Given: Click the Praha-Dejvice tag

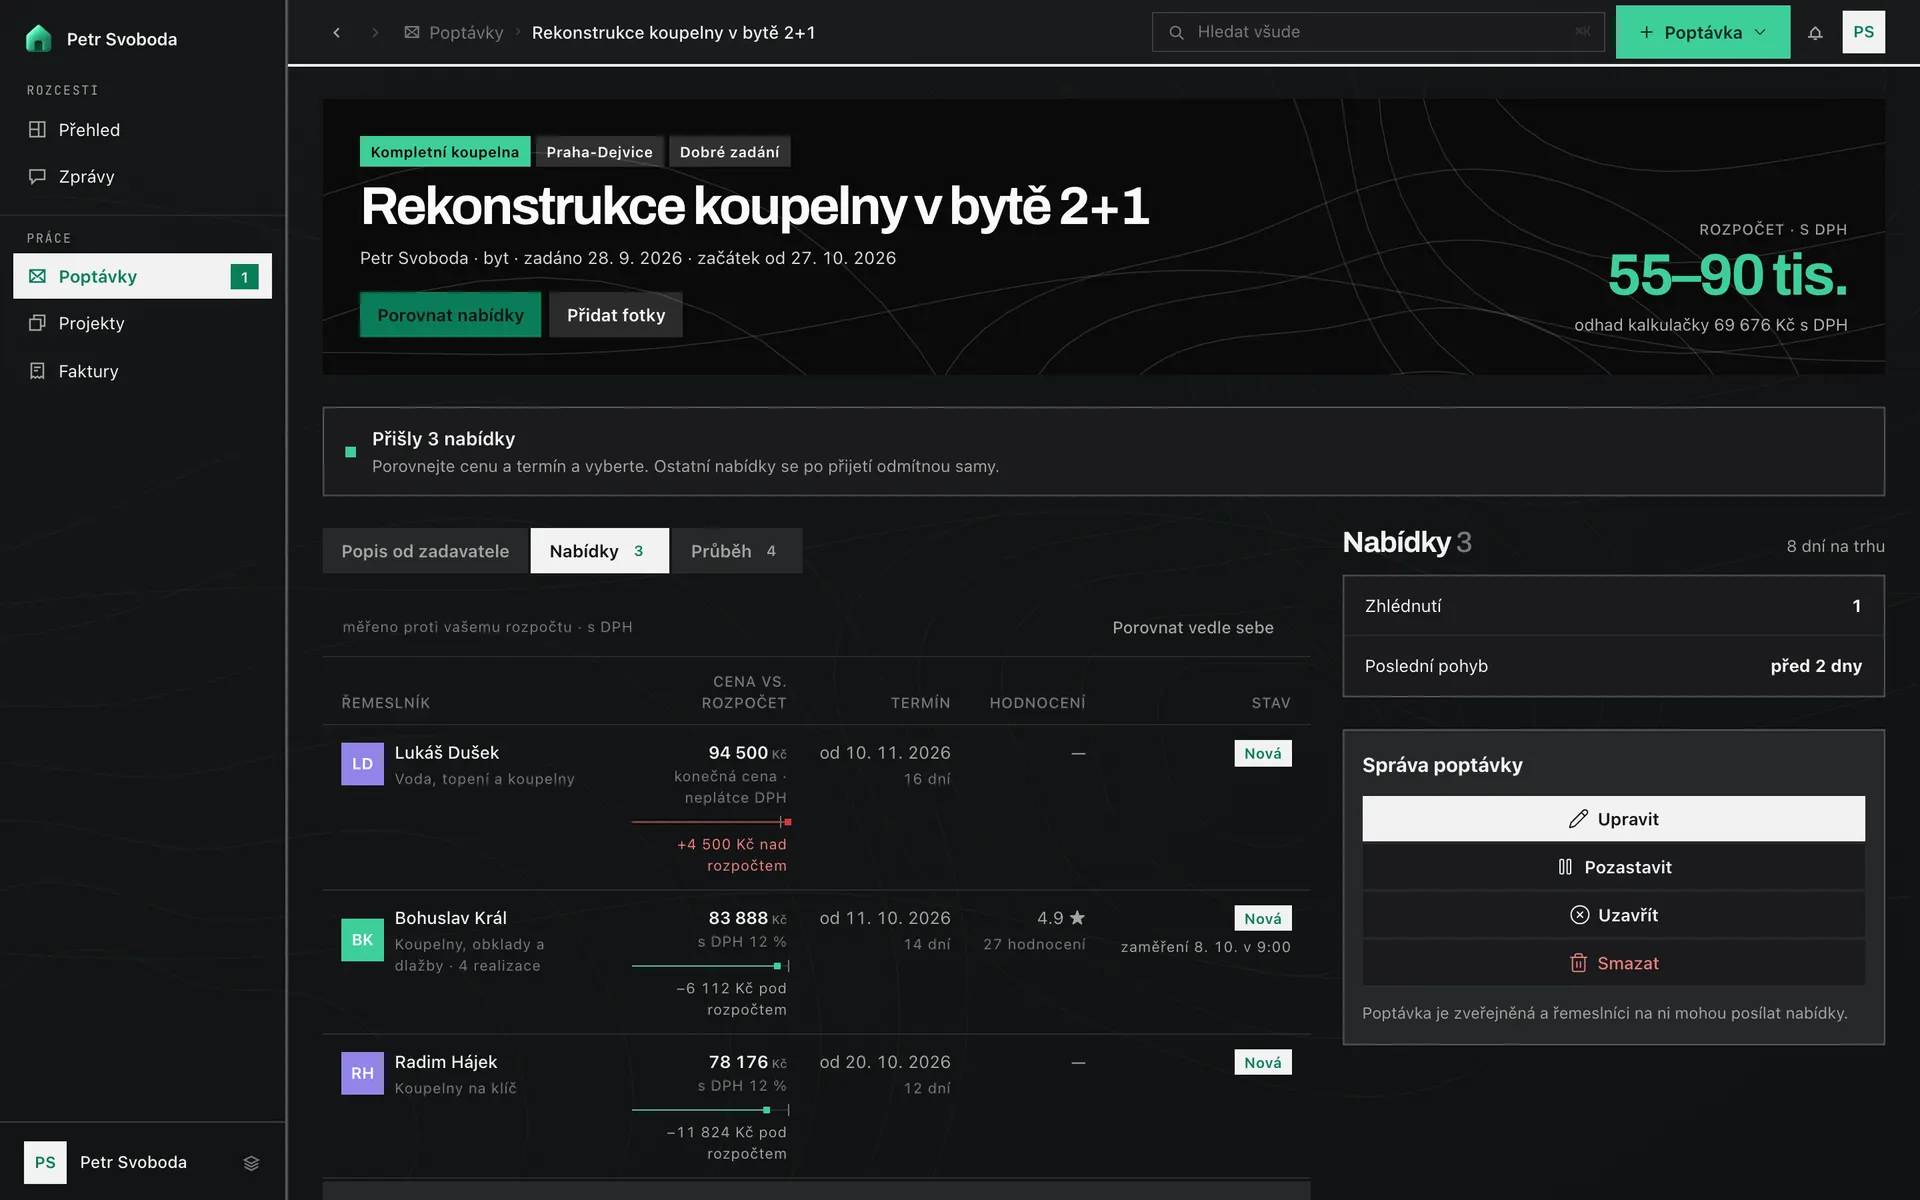Looking at the screenshot, I should pyautogui.click(x=599, y=152).
